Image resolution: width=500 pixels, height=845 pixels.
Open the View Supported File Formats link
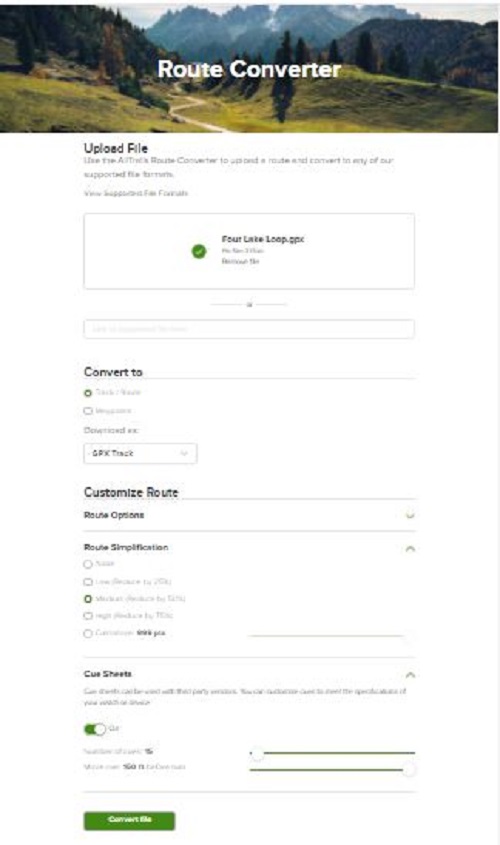(x=136, y=193)
